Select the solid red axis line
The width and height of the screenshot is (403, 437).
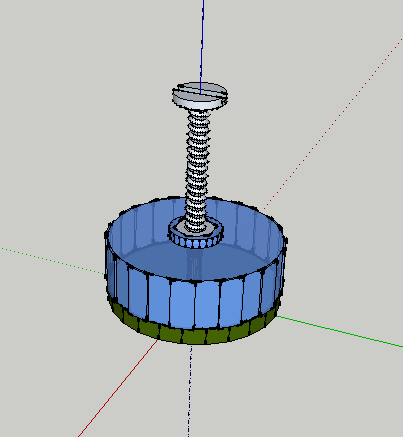tap(118, 388)
